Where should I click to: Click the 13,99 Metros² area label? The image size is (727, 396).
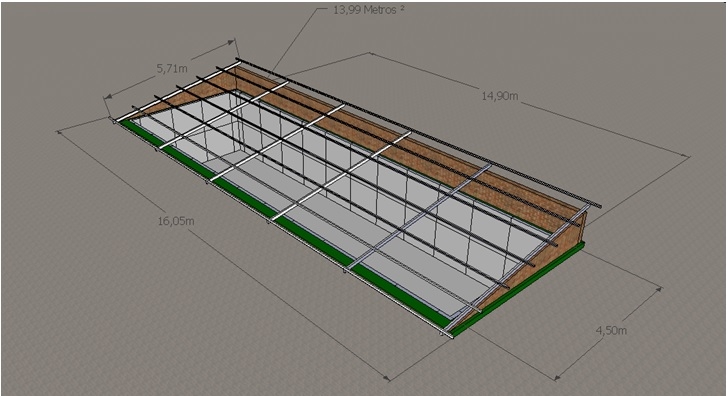tap(369, 10)
